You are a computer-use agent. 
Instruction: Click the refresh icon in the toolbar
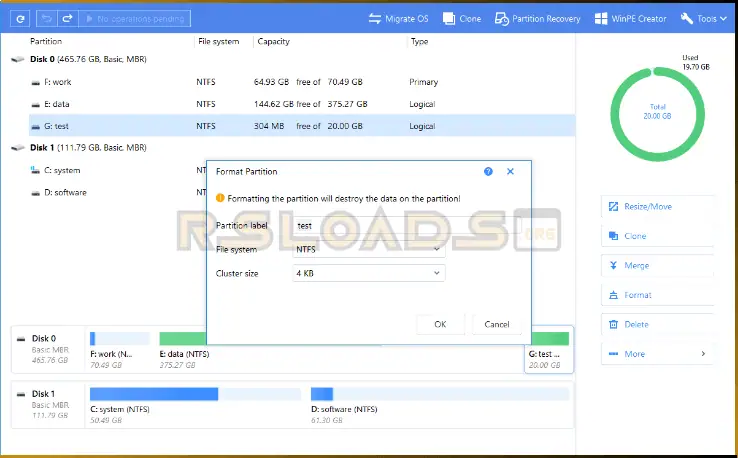coord(20,19)
